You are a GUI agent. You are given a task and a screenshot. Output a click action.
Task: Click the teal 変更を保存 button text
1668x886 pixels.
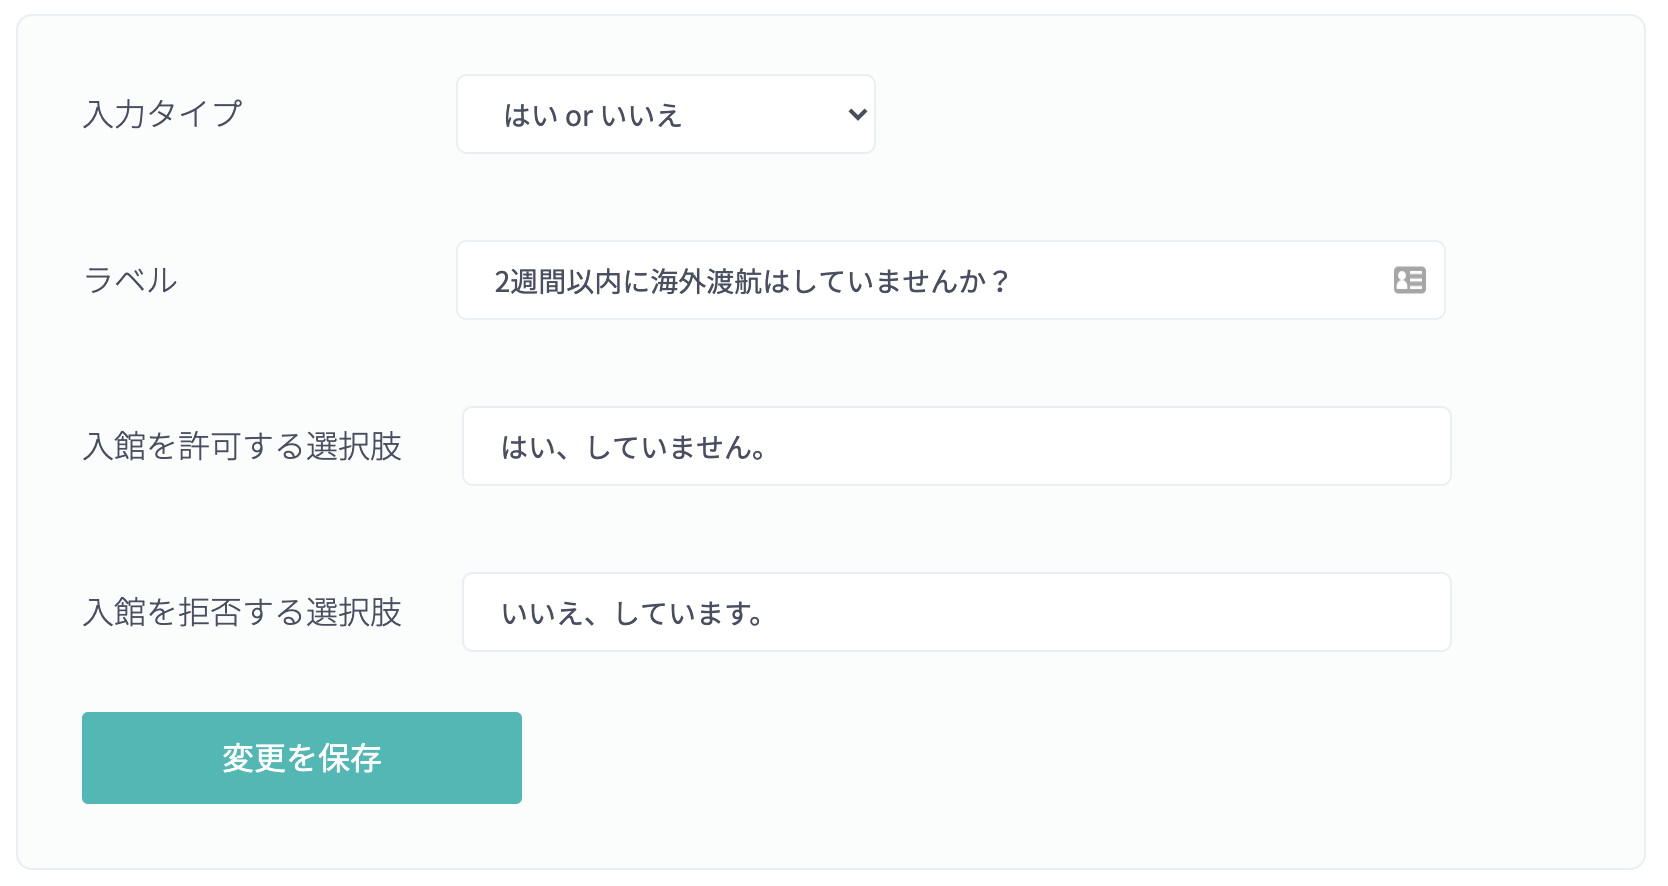(302, 758)
